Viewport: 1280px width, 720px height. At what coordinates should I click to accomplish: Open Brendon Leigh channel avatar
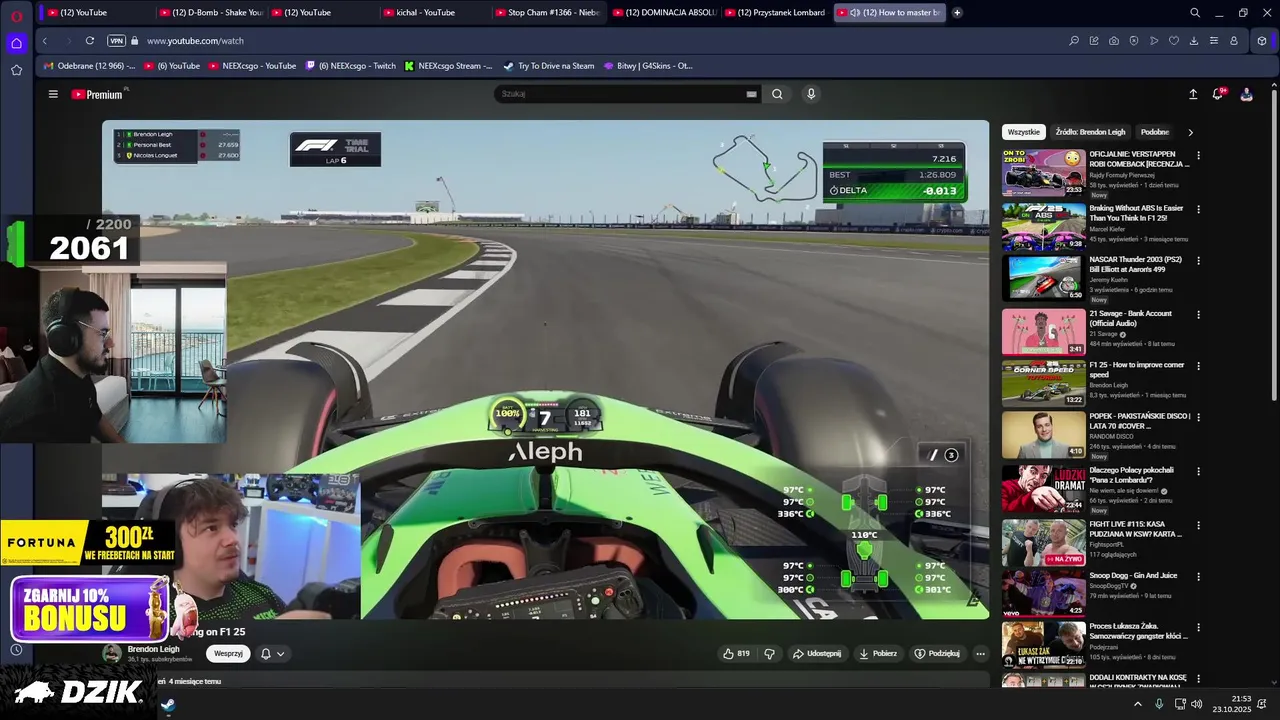(112, 654)
